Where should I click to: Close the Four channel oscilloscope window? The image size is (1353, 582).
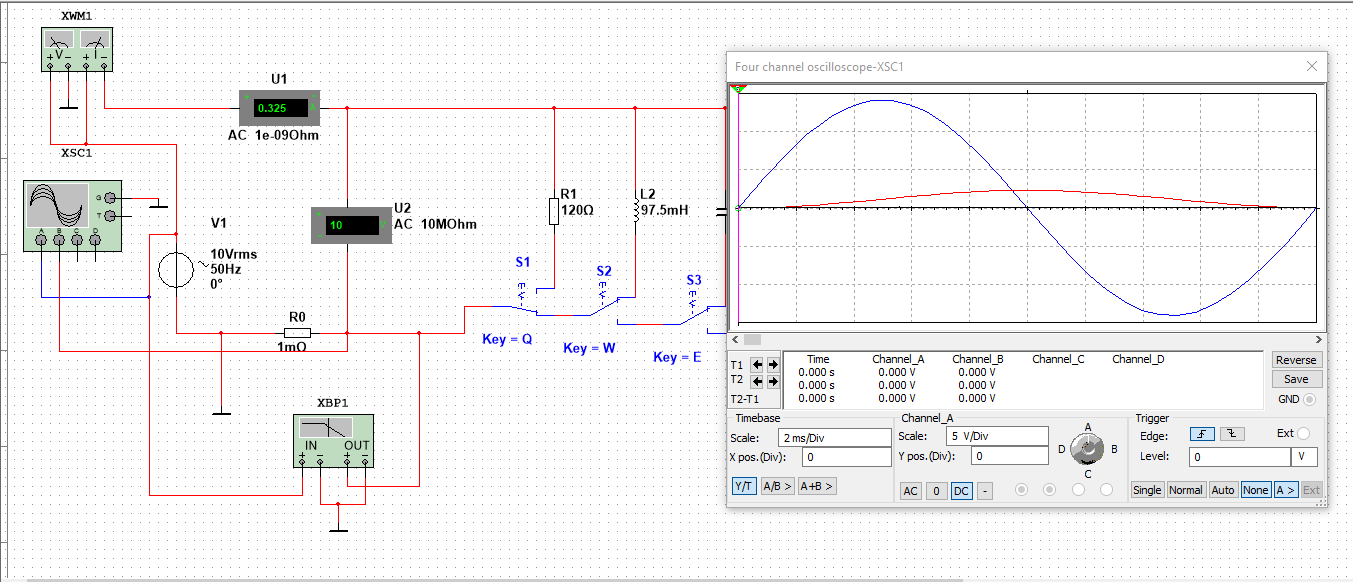pos(1312,66)
